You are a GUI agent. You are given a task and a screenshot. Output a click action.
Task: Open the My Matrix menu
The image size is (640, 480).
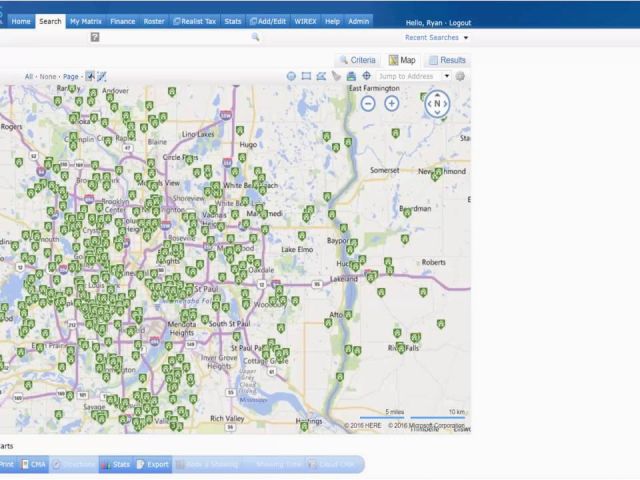pos(86,21)
